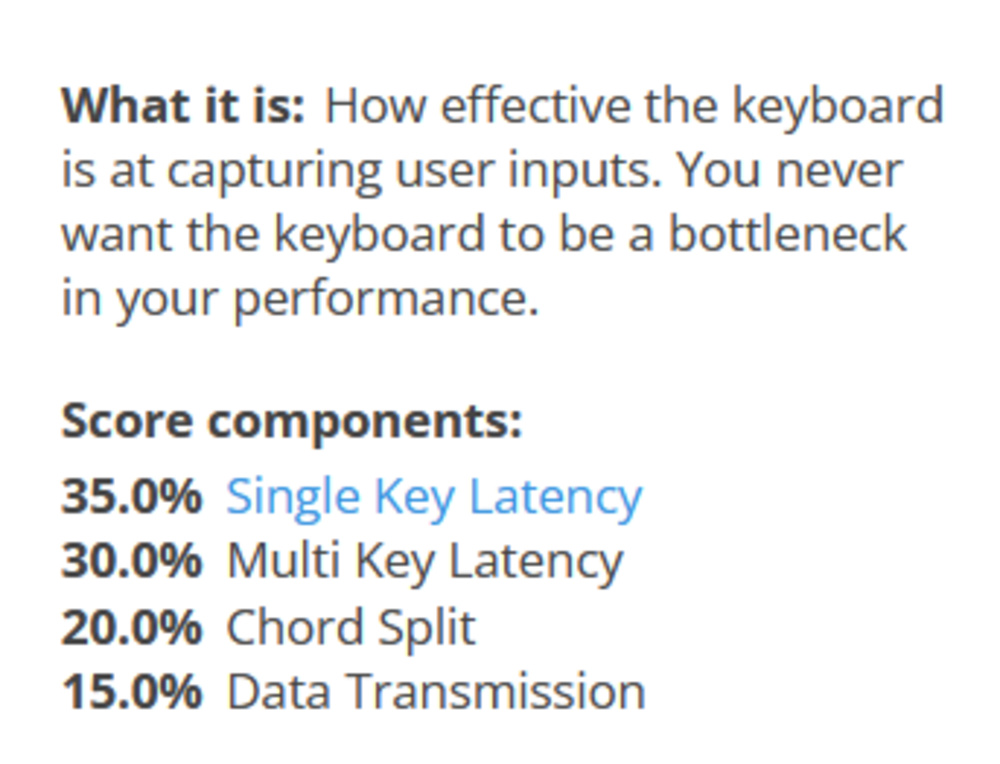The width and height of the screenshot is (1000, 764).
Task: Click the bold "What it is:" label
Action: click(x=183, y=106)
